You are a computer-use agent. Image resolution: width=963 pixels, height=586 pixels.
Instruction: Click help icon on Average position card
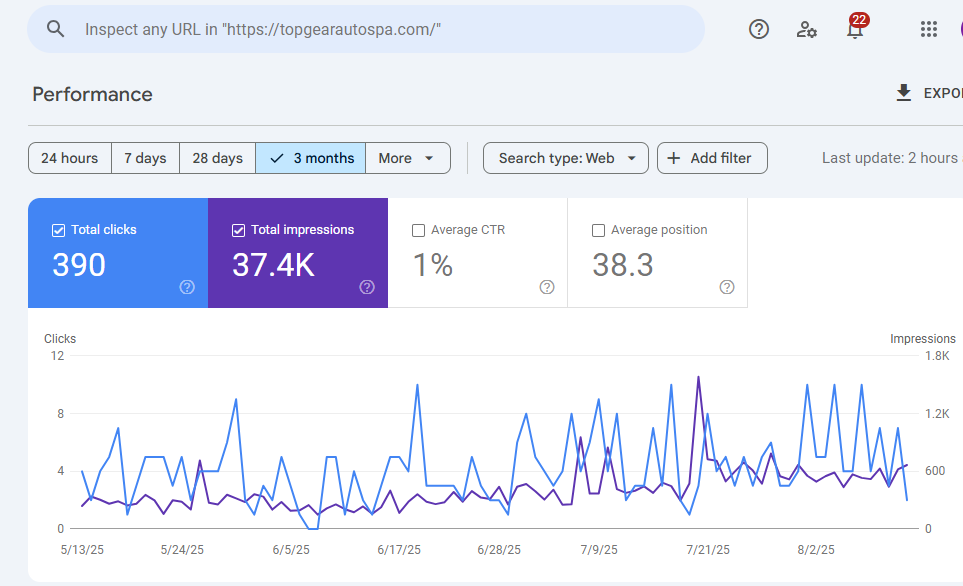(727, 287)
